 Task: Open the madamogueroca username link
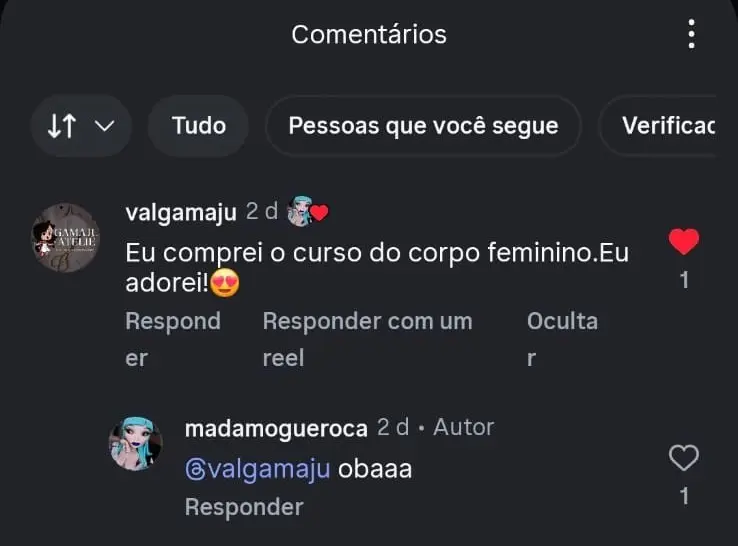[x=276, y=428]
